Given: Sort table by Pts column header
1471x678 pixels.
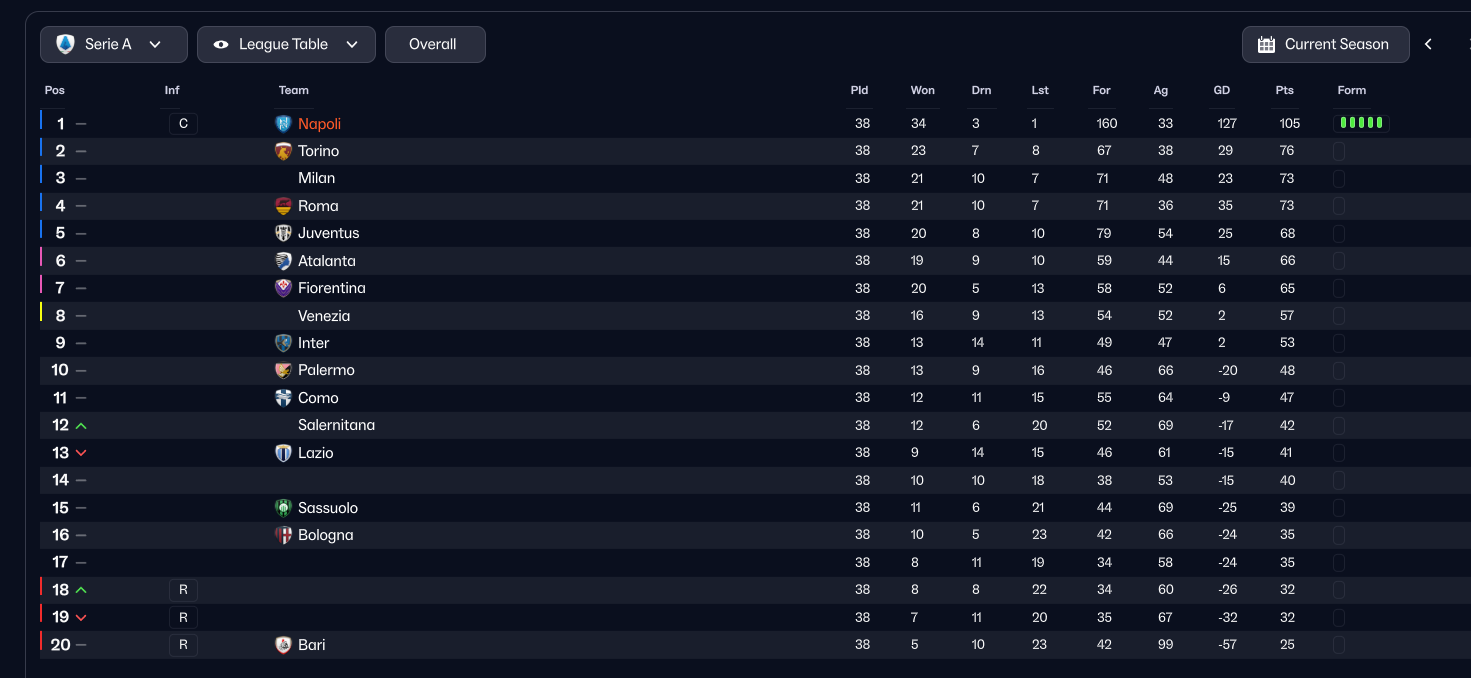Looking at the screenshot, I should pos(1284,90).
